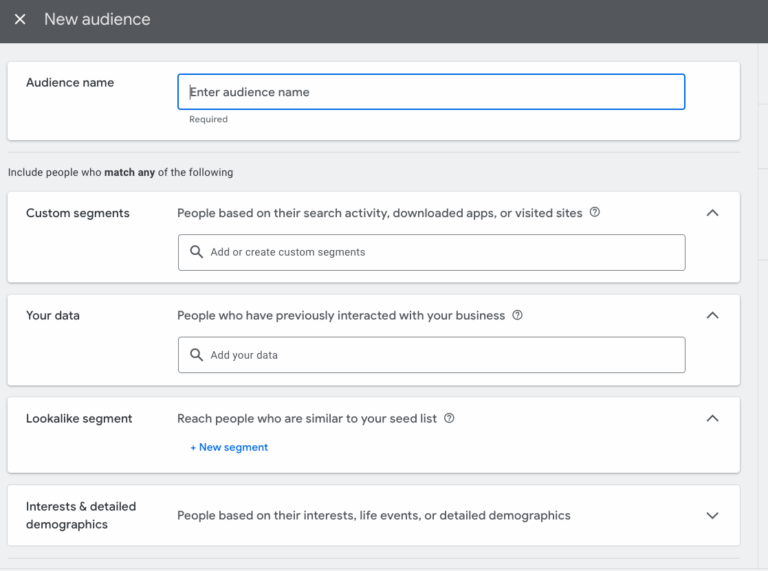The width and height of the screenshot is (768, 571).
Task: Click magnifier icon in custom segments search
Action: [197, 252]
